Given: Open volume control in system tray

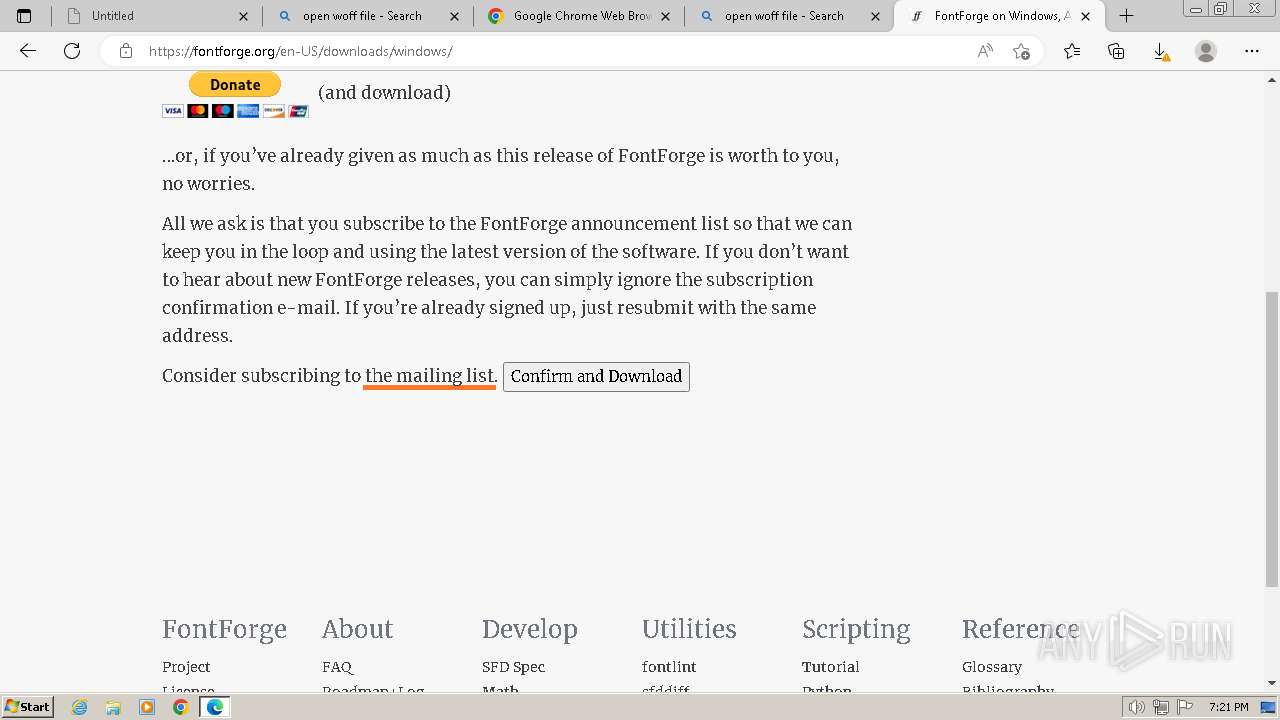Looking at the screenshot, I should [x=1136, y=707].
